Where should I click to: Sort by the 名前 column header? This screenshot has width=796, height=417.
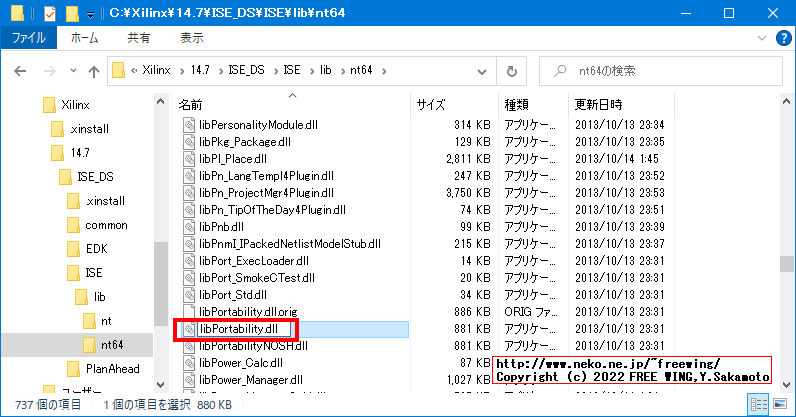click(x=190, y=105)
